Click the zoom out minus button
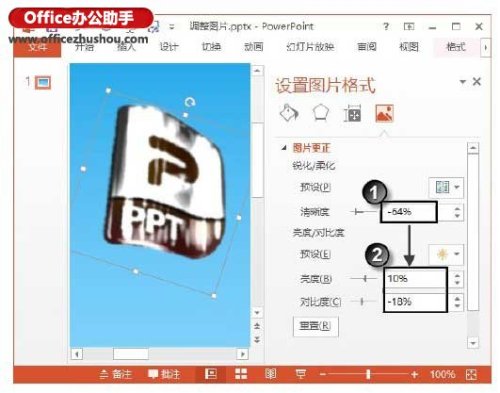 coord(322,374)
